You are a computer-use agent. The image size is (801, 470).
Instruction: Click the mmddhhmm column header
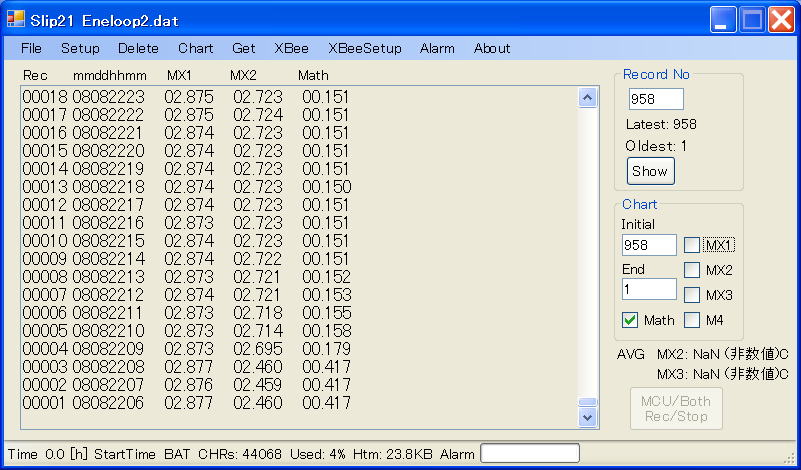(x=110, y=76)
